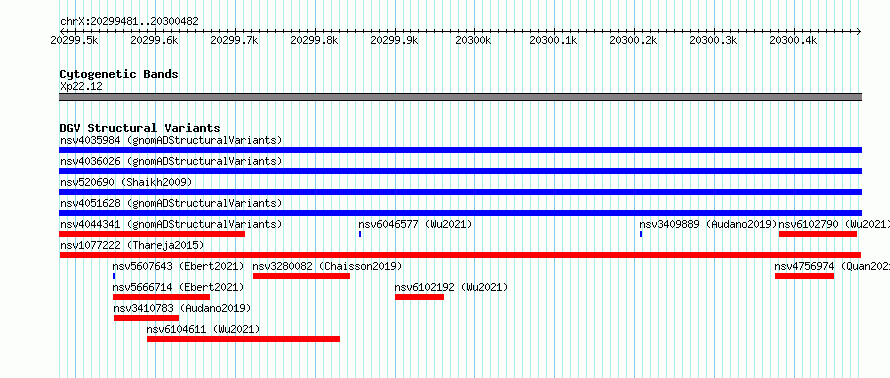Select the small blue marker under nsv5607643

click(x=114, y=276)
